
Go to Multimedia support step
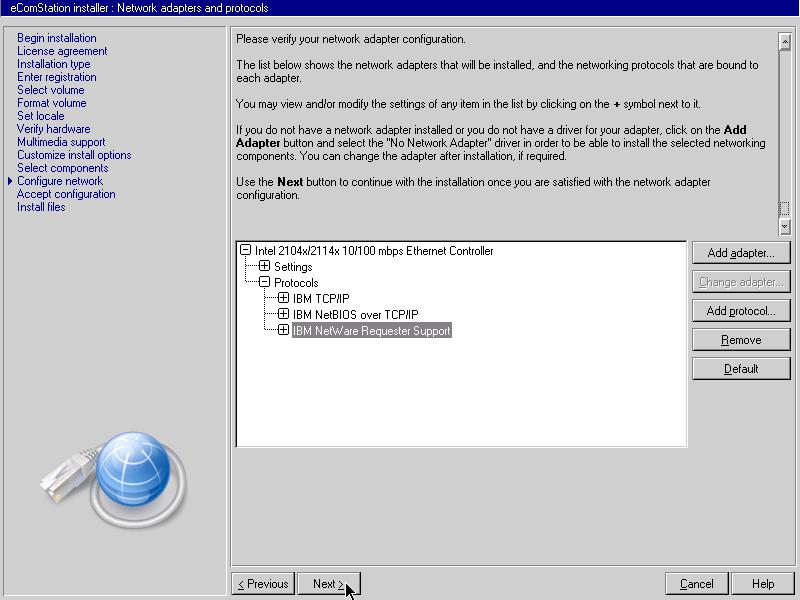click(61, 142)
